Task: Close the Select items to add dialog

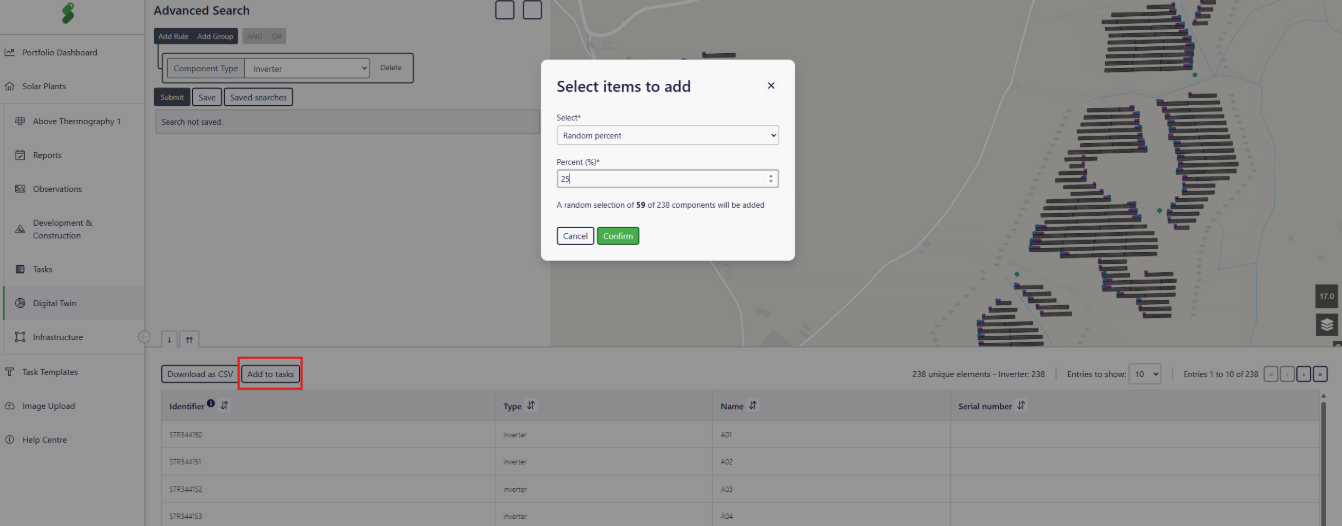Action: click(770, 86)
